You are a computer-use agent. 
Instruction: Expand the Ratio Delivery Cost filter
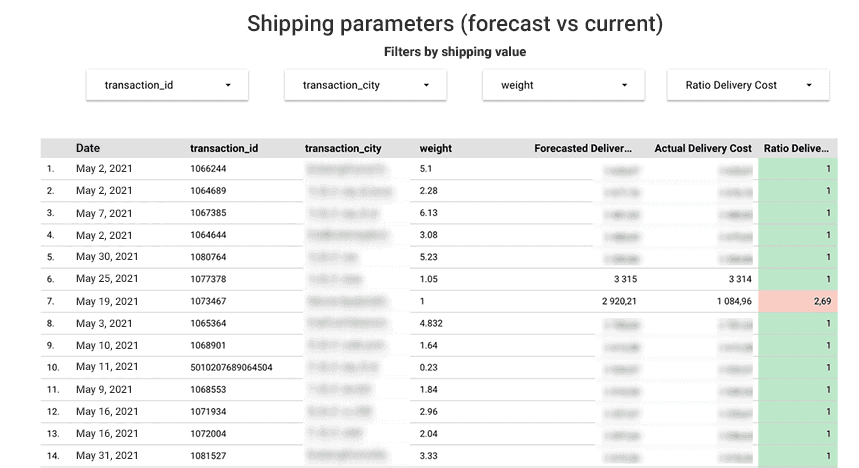(747, 86)
